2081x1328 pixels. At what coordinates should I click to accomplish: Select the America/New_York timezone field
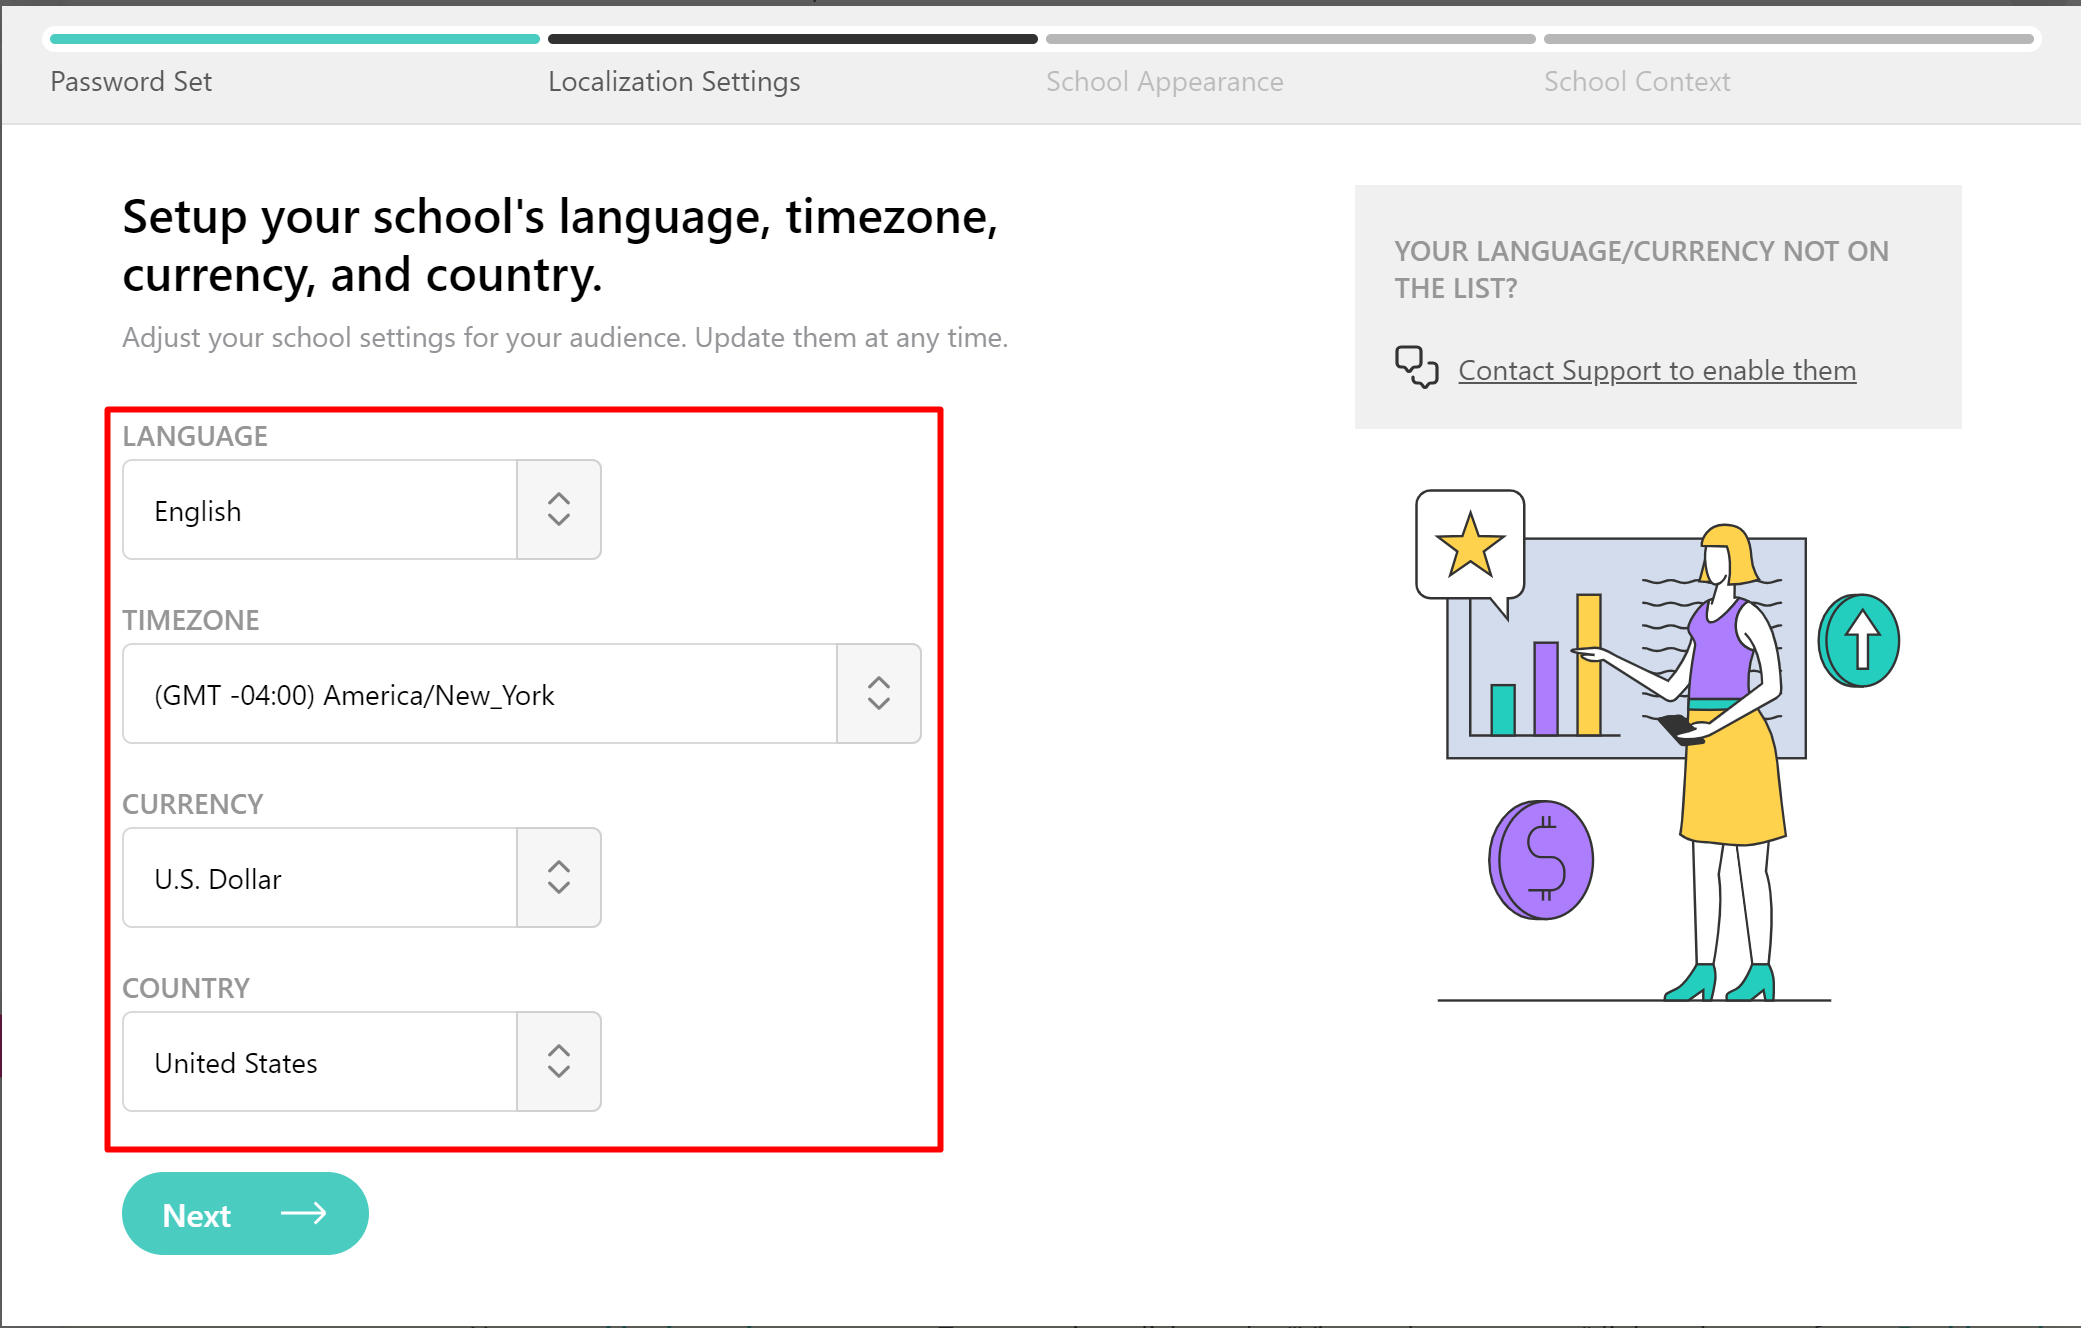coord(480,694)
